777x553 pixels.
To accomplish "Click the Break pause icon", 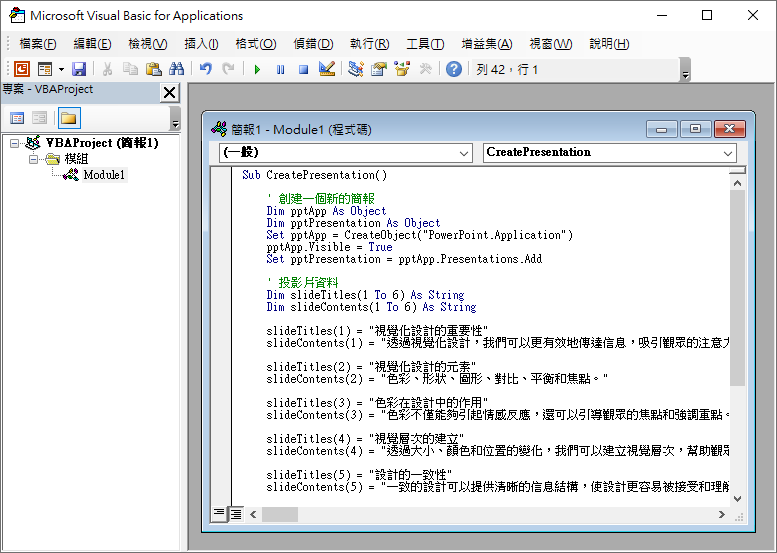I will (x=280, y=69).
